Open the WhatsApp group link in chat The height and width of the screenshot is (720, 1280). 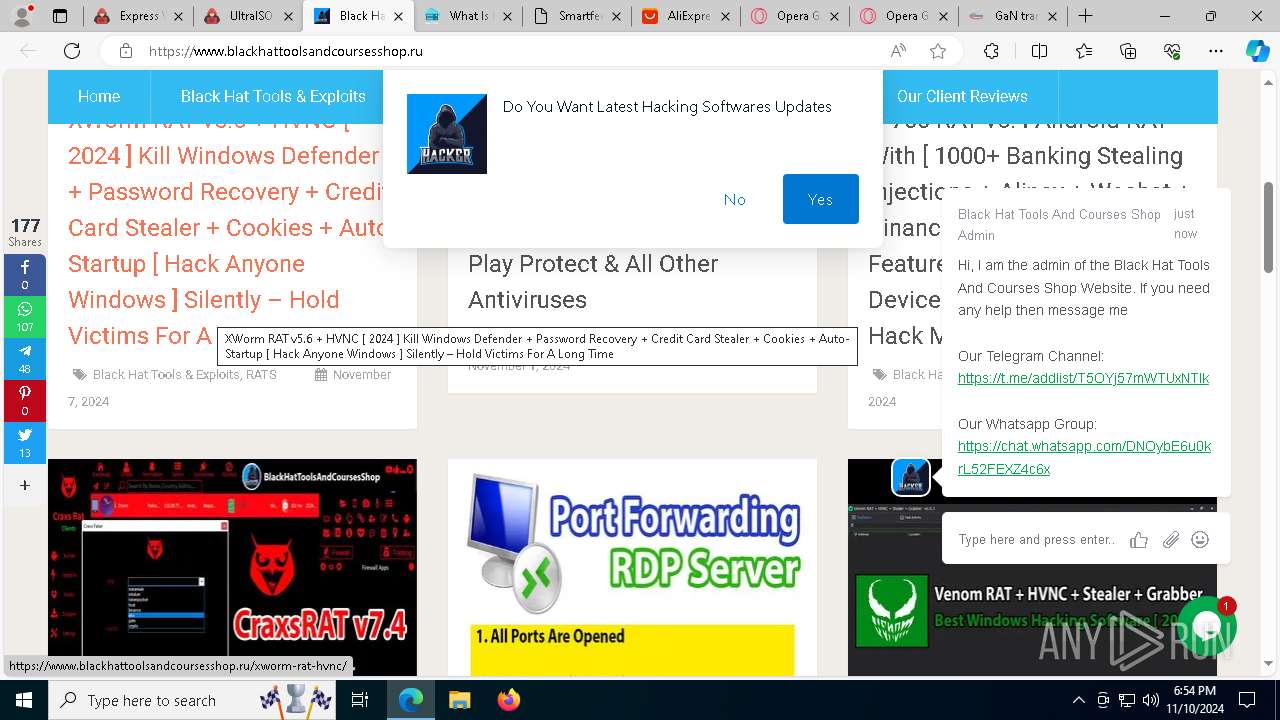[1084, 457]
